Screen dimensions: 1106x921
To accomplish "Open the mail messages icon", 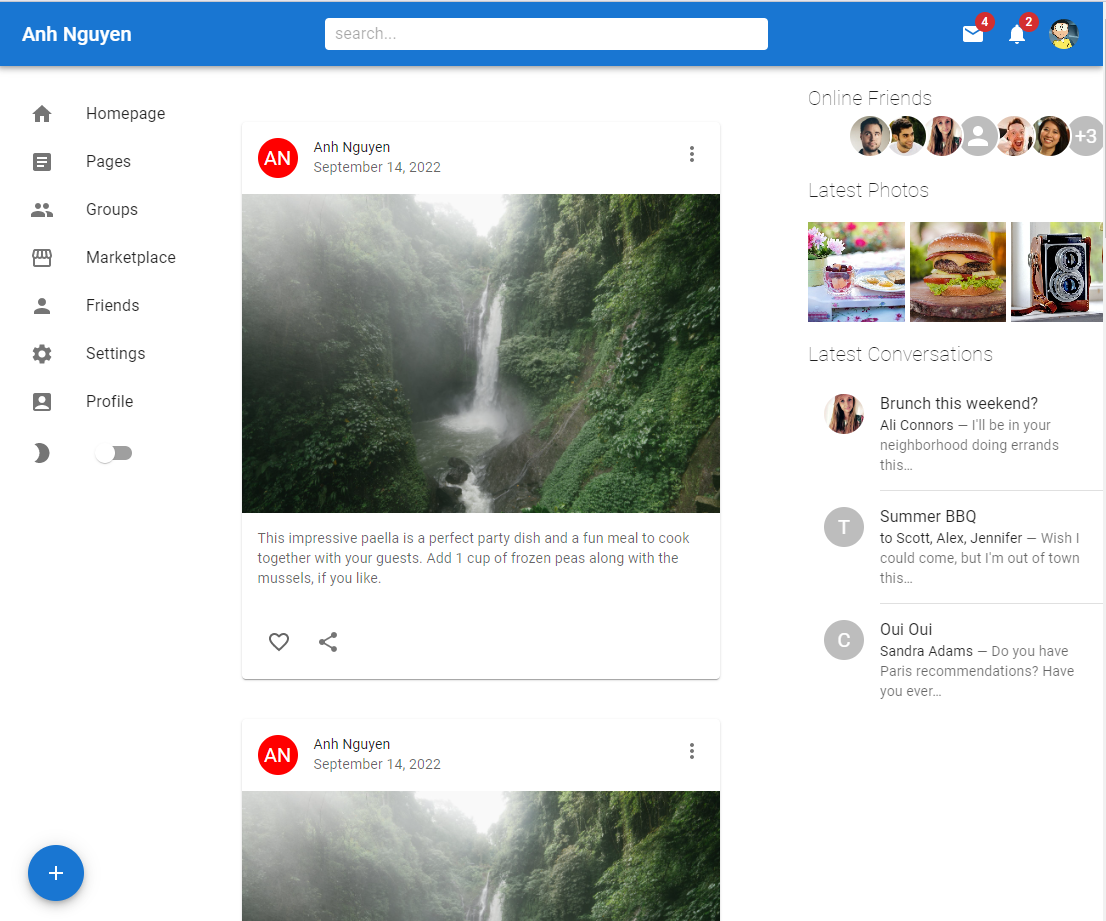I will (972, 34).
